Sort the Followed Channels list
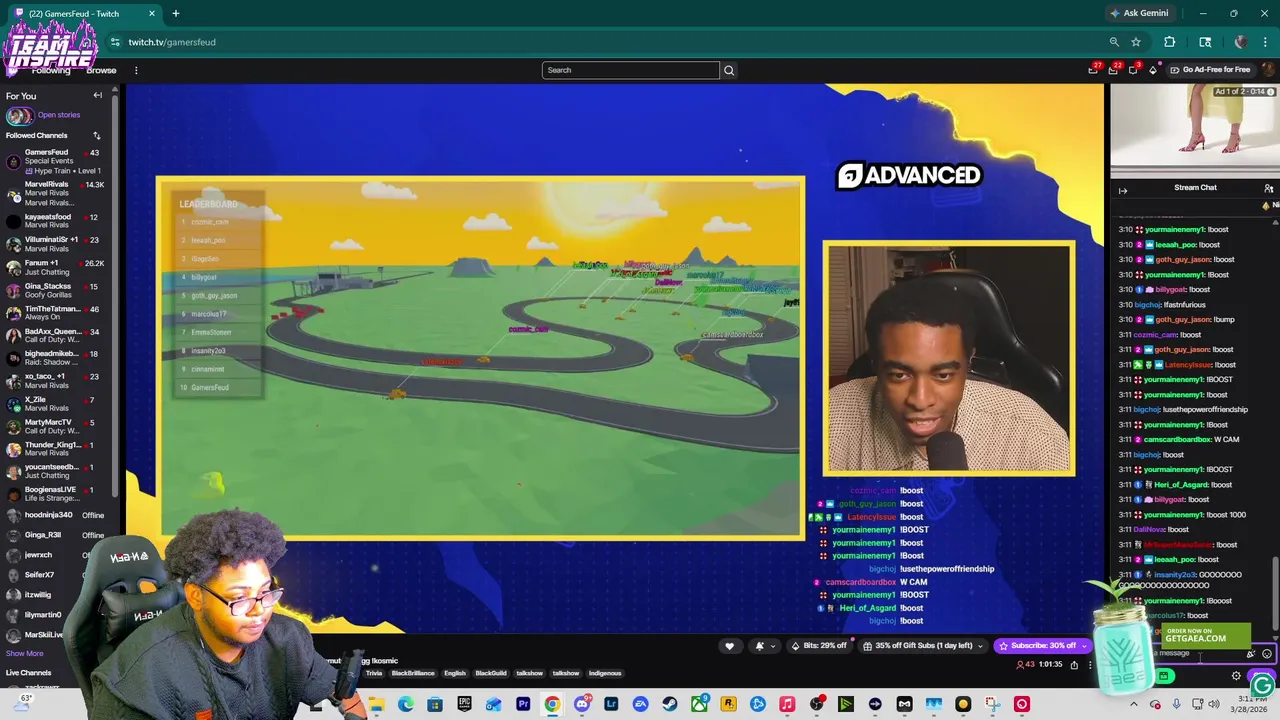 tap(97, 135)
